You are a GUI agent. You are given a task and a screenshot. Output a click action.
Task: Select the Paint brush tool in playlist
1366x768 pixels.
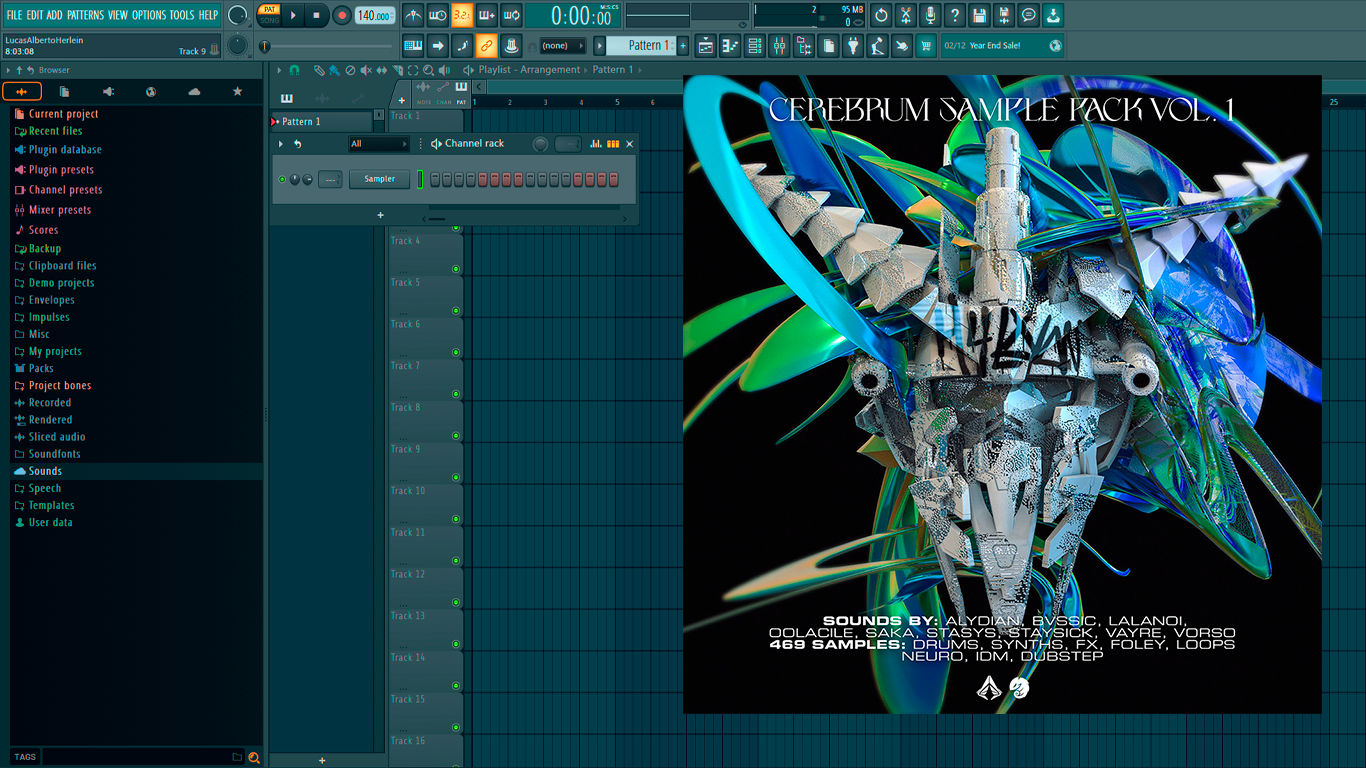pyautogui.click(x=334, y=70)
